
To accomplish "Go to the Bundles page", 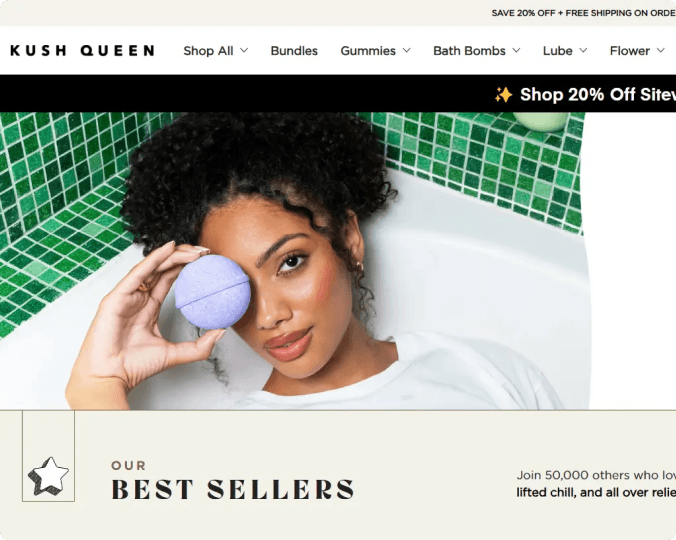I will [294, 51].
